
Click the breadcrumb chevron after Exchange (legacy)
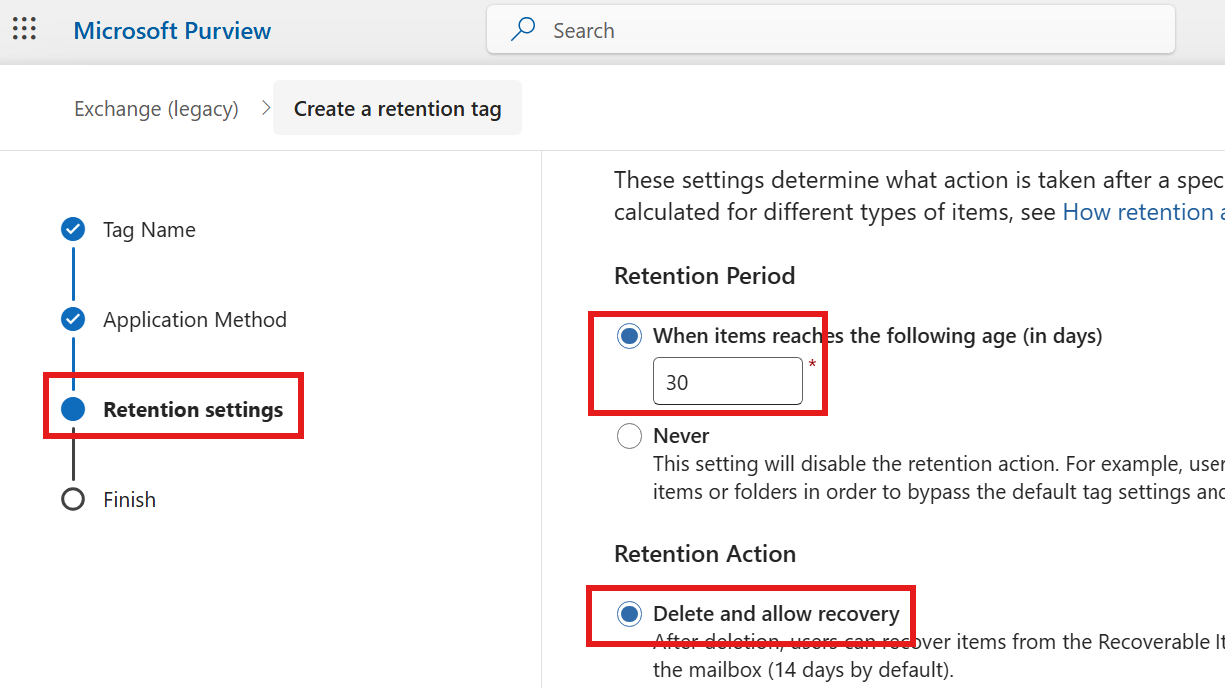pos(265,107)
